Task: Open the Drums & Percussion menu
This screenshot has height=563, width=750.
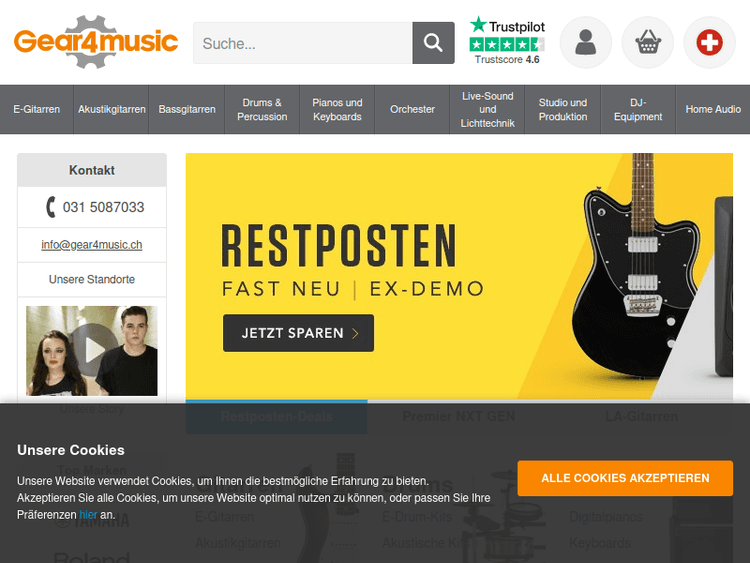Action: (262, 110)
